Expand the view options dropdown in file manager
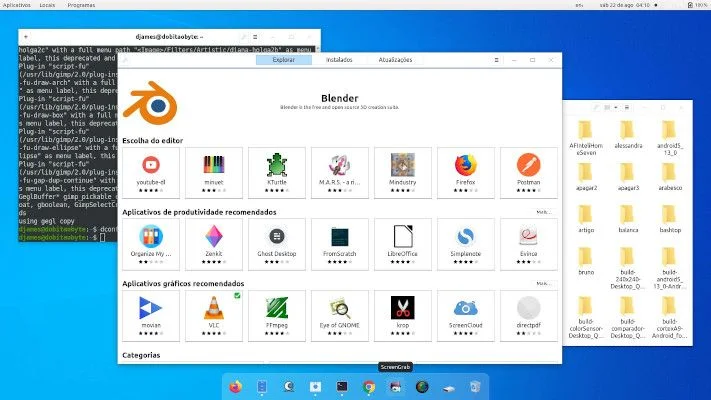 (x=616, y=107)
